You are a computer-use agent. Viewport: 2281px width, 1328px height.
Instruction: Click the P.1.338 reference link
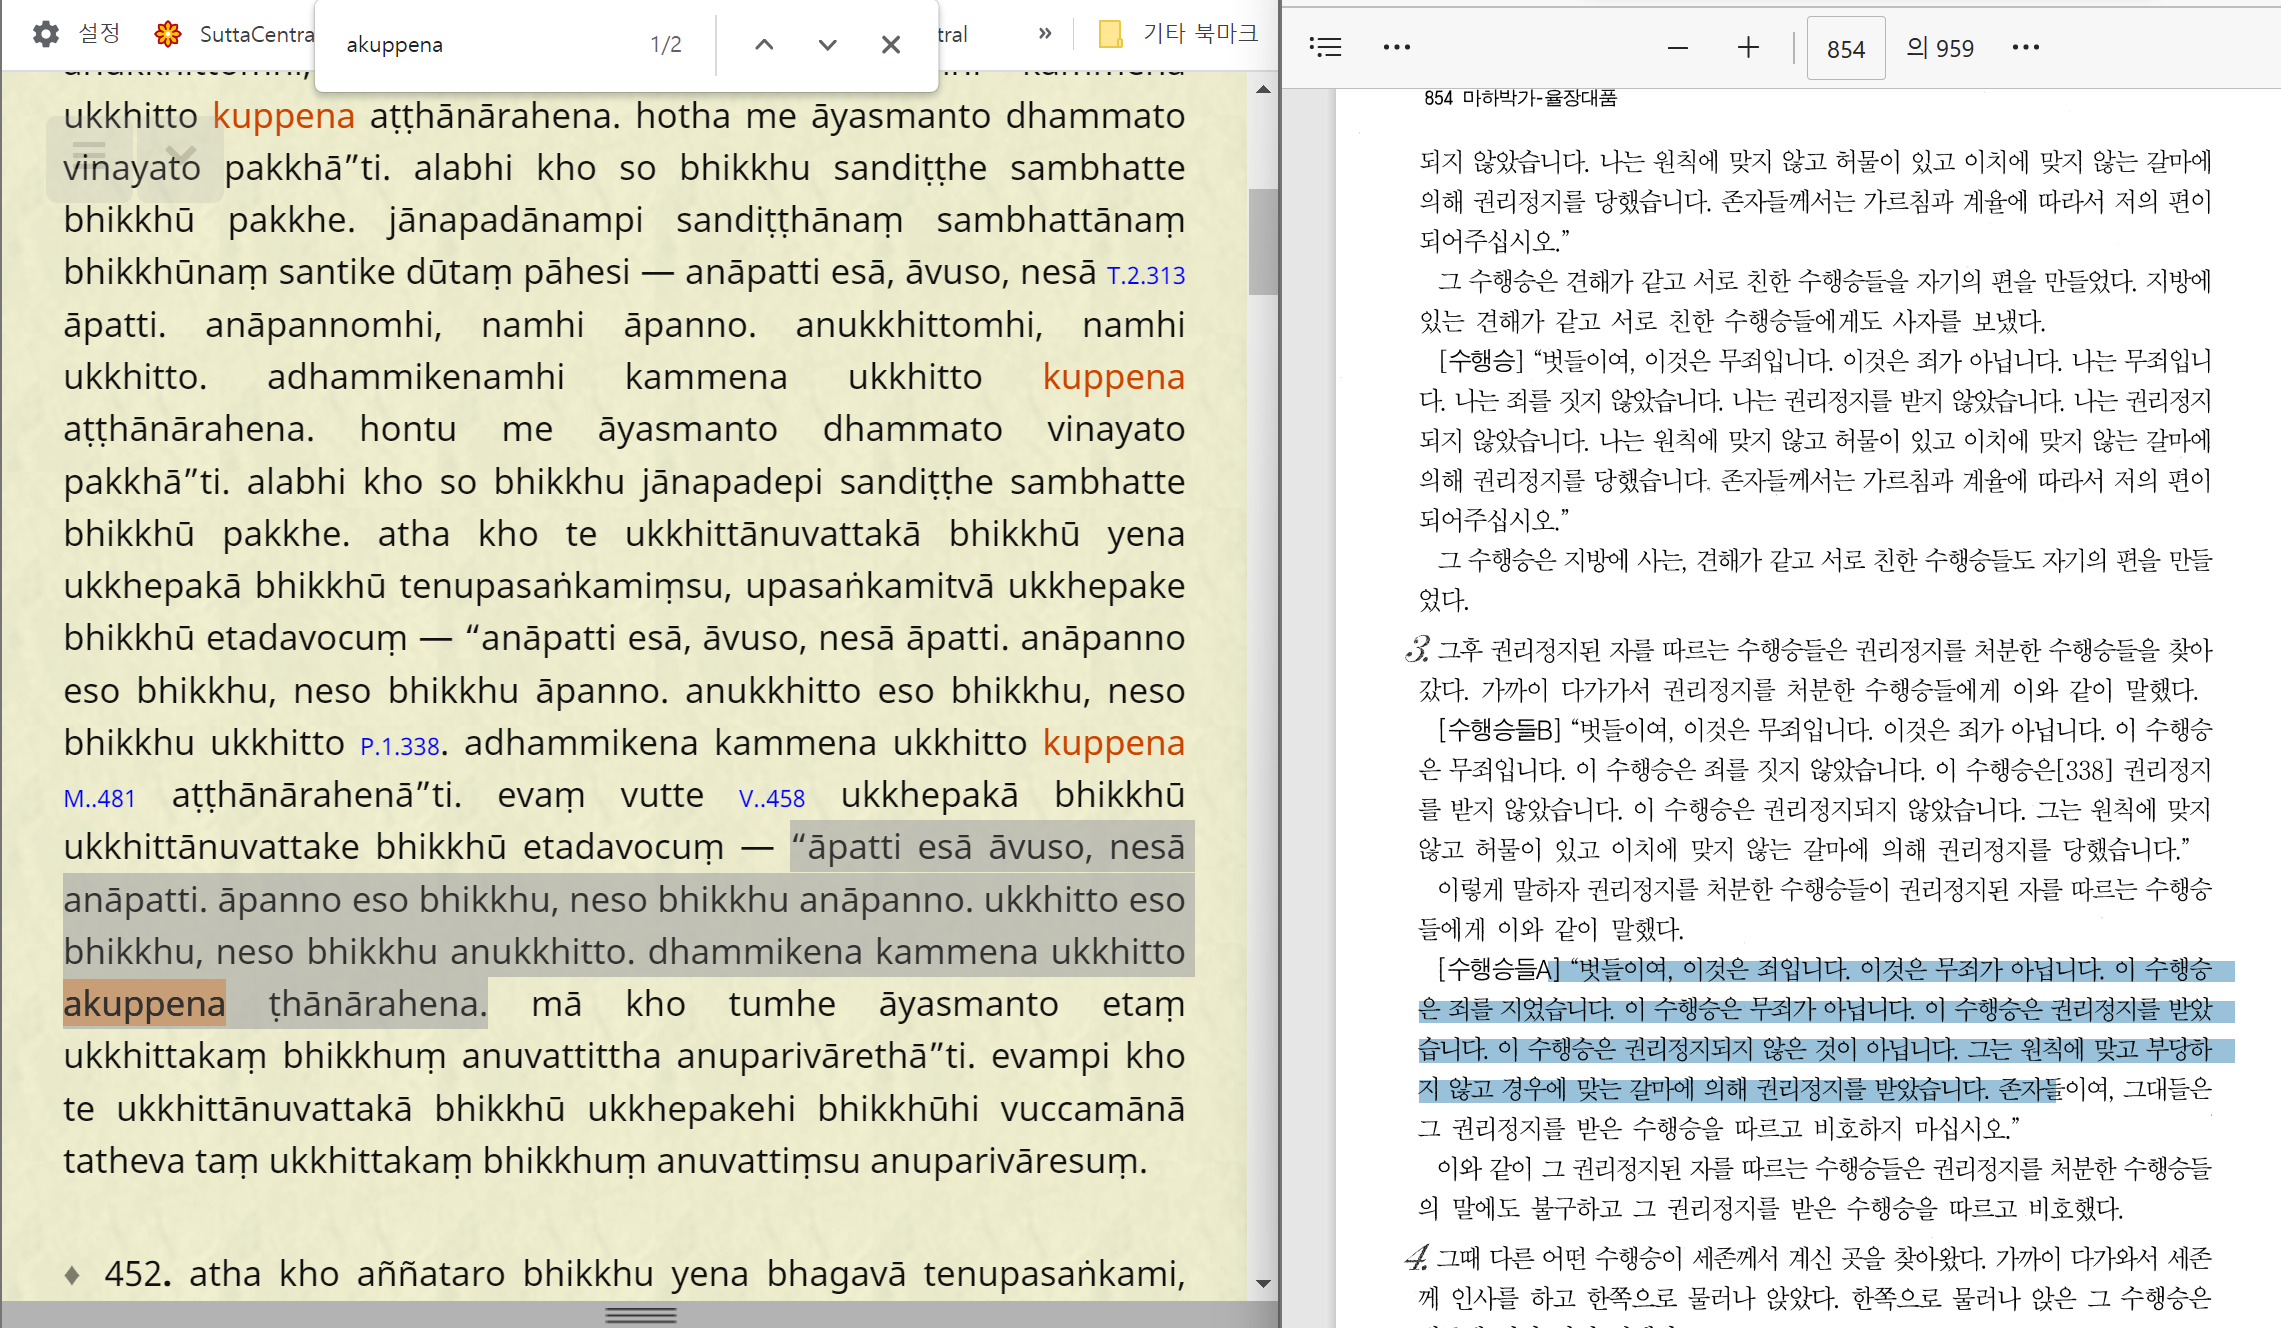click(x=400, y=746)
